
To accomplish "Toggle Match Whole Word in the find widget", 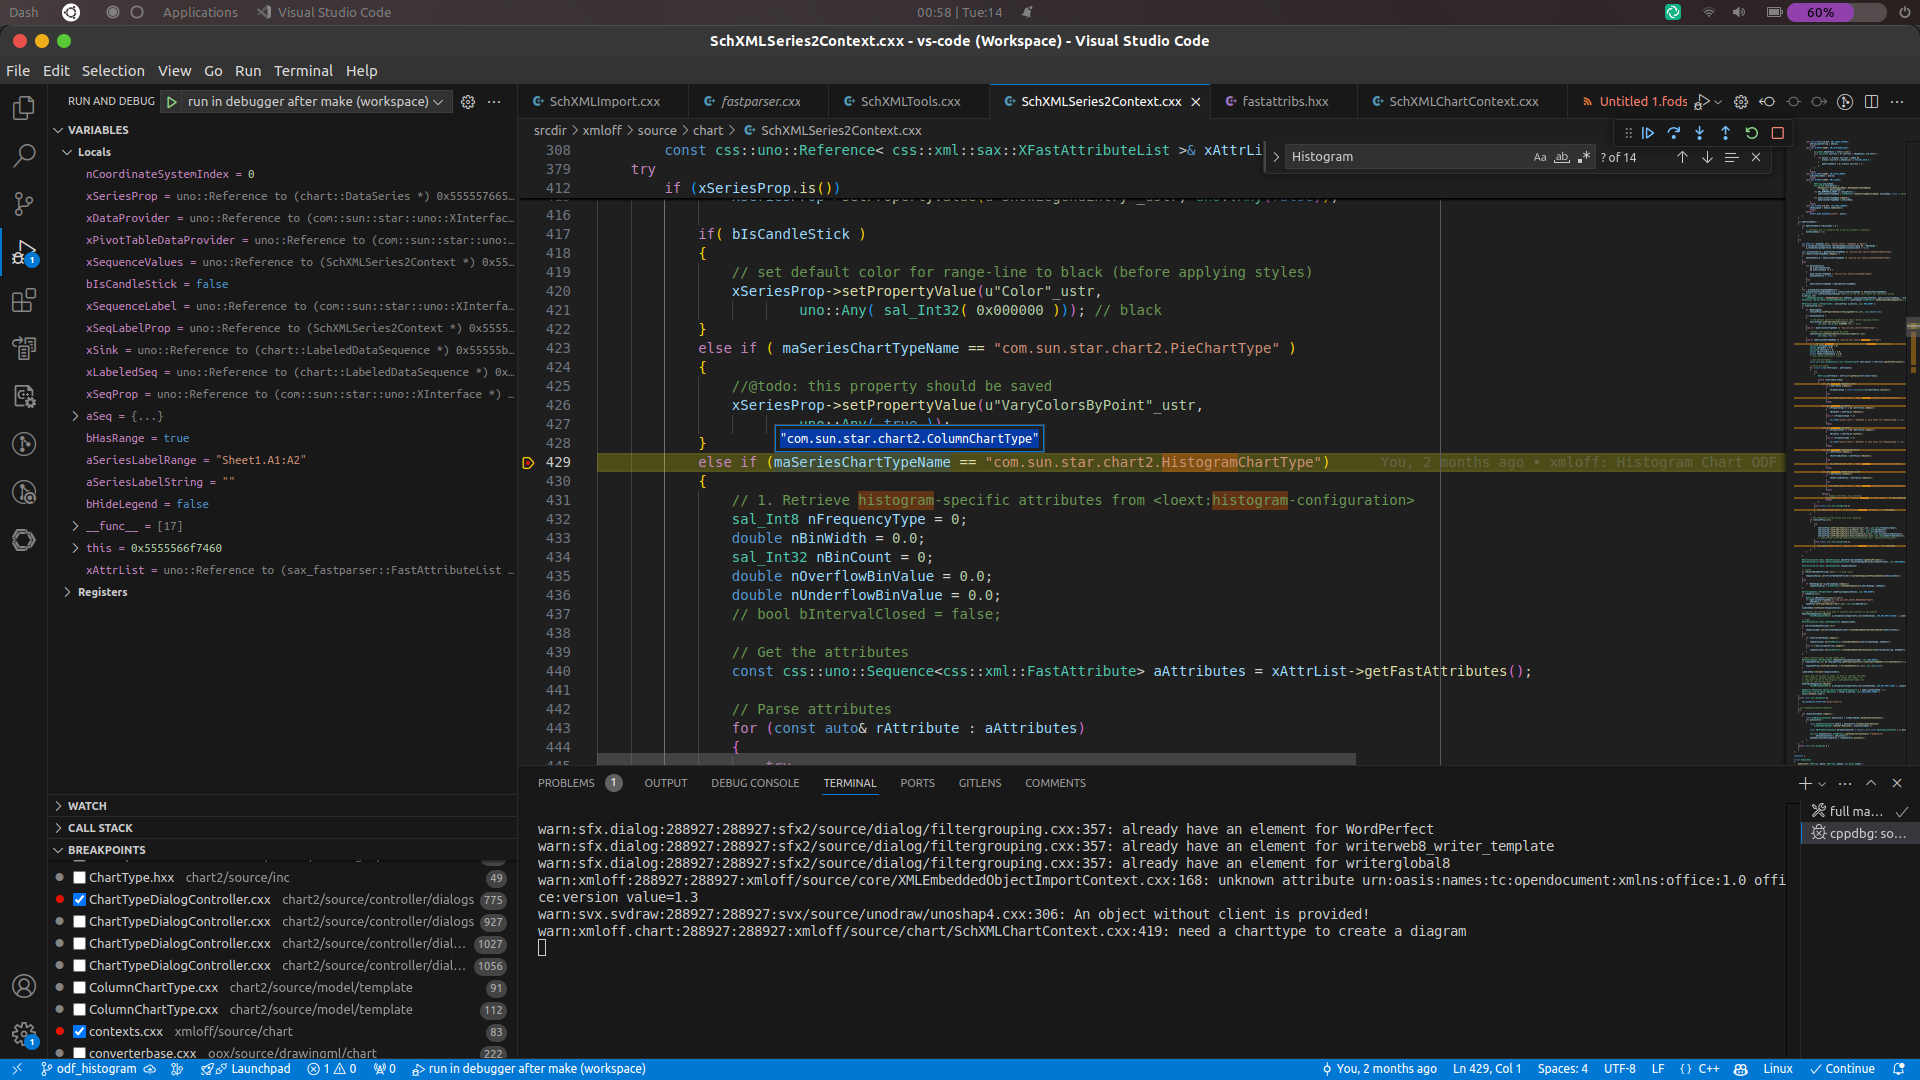I will click(x=1562, y=157).
